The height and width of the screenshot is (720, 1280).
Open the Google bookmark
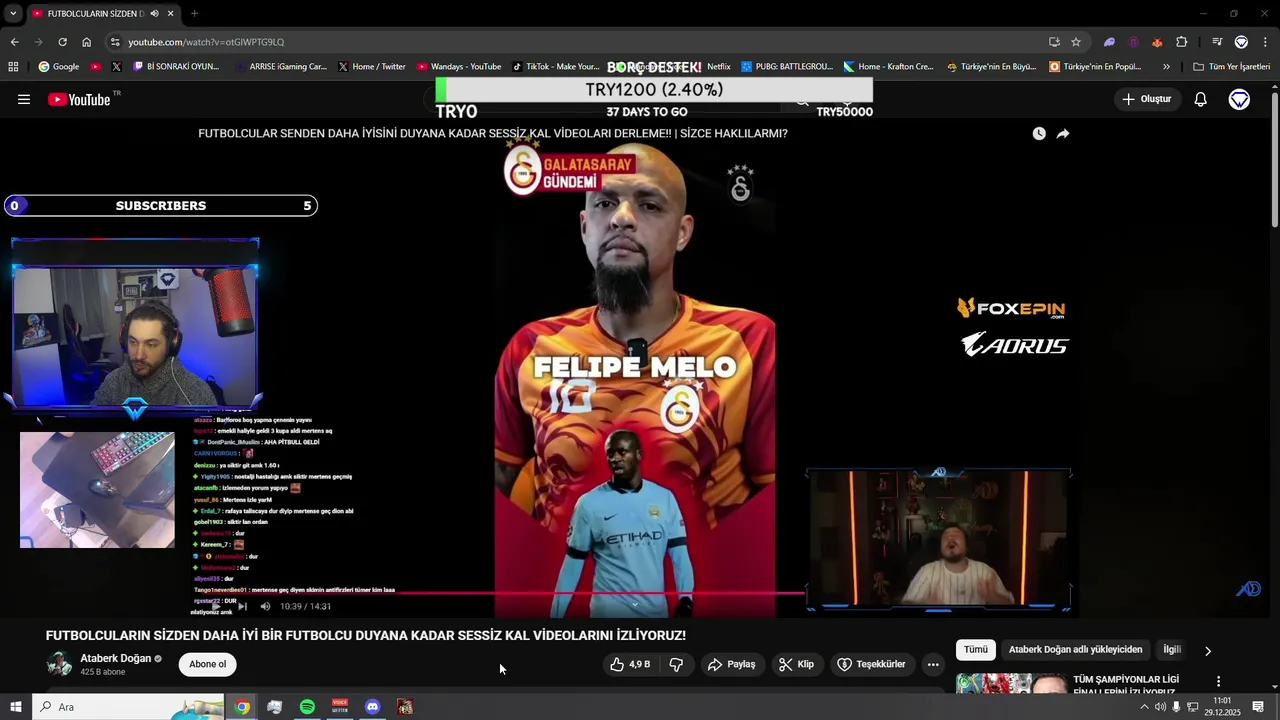(x=59, y=67)
